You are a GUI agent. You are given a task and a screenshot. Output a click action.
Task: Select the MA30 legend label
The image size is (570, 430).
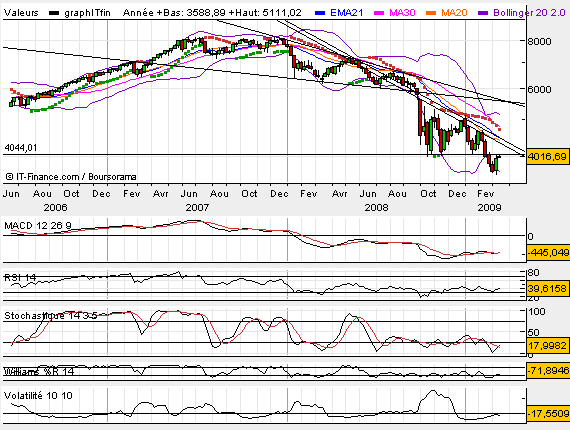(x=402, y=13)
